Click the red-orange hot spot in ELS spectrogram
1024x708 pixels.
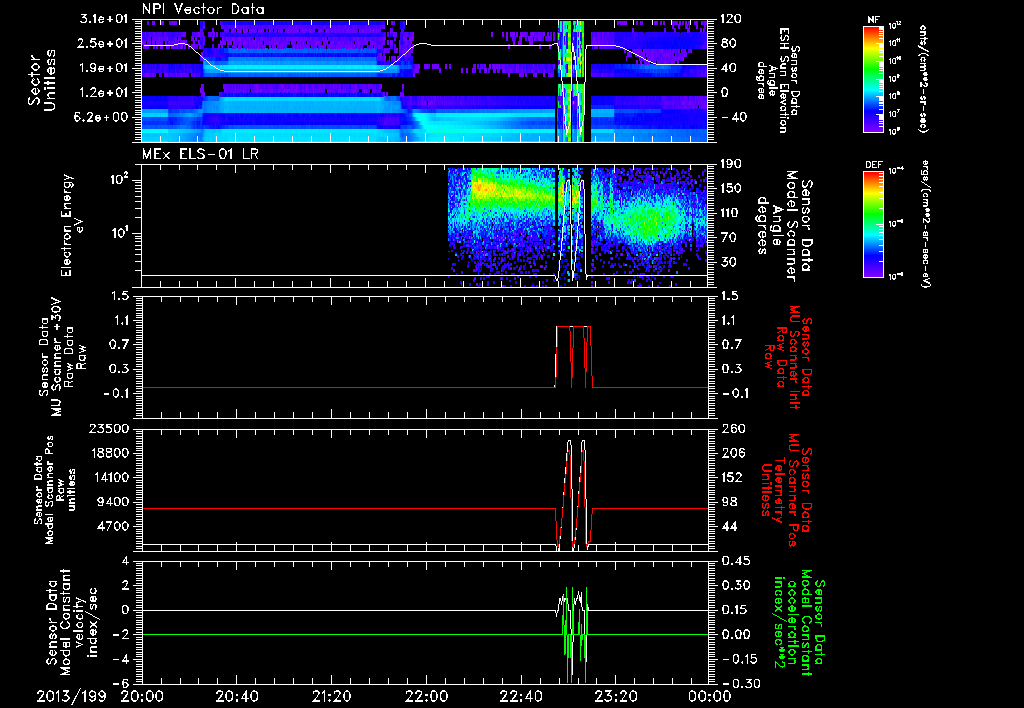(482, 188)
